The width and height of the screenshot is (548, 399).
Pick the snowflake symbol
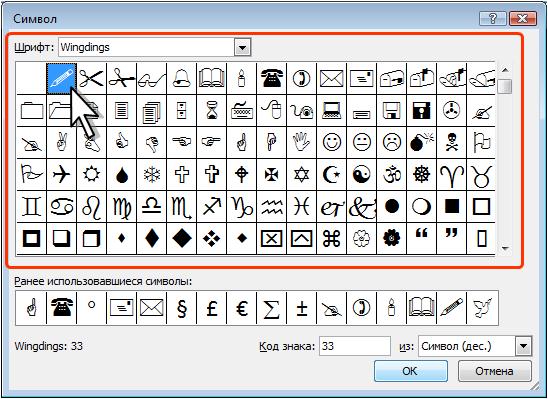[x=151, y=174]
